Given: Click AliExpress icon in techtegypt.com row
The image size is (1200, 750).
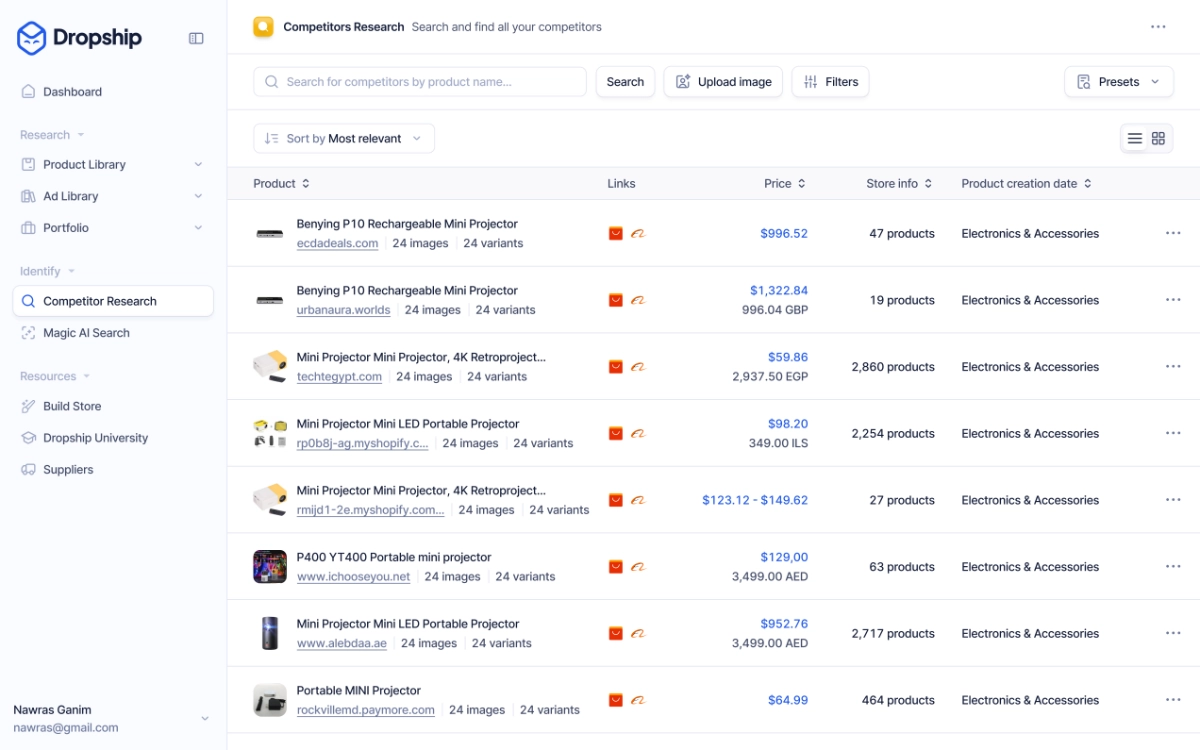Looking at the screenshot, I should (616, 367).
